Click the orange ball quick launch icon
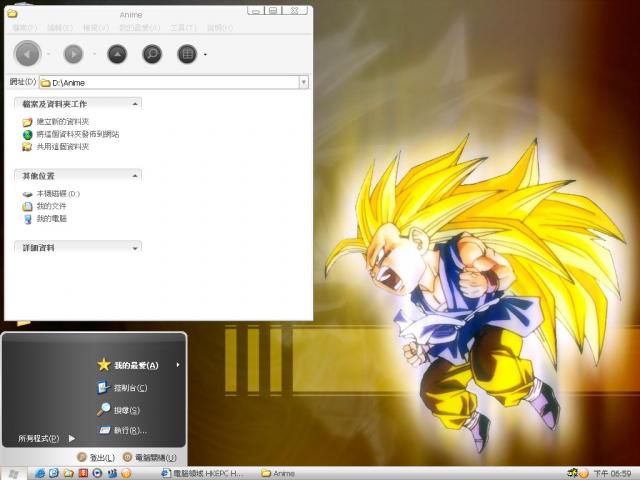Viewport: 640px width, 480px height. (126, 473)
